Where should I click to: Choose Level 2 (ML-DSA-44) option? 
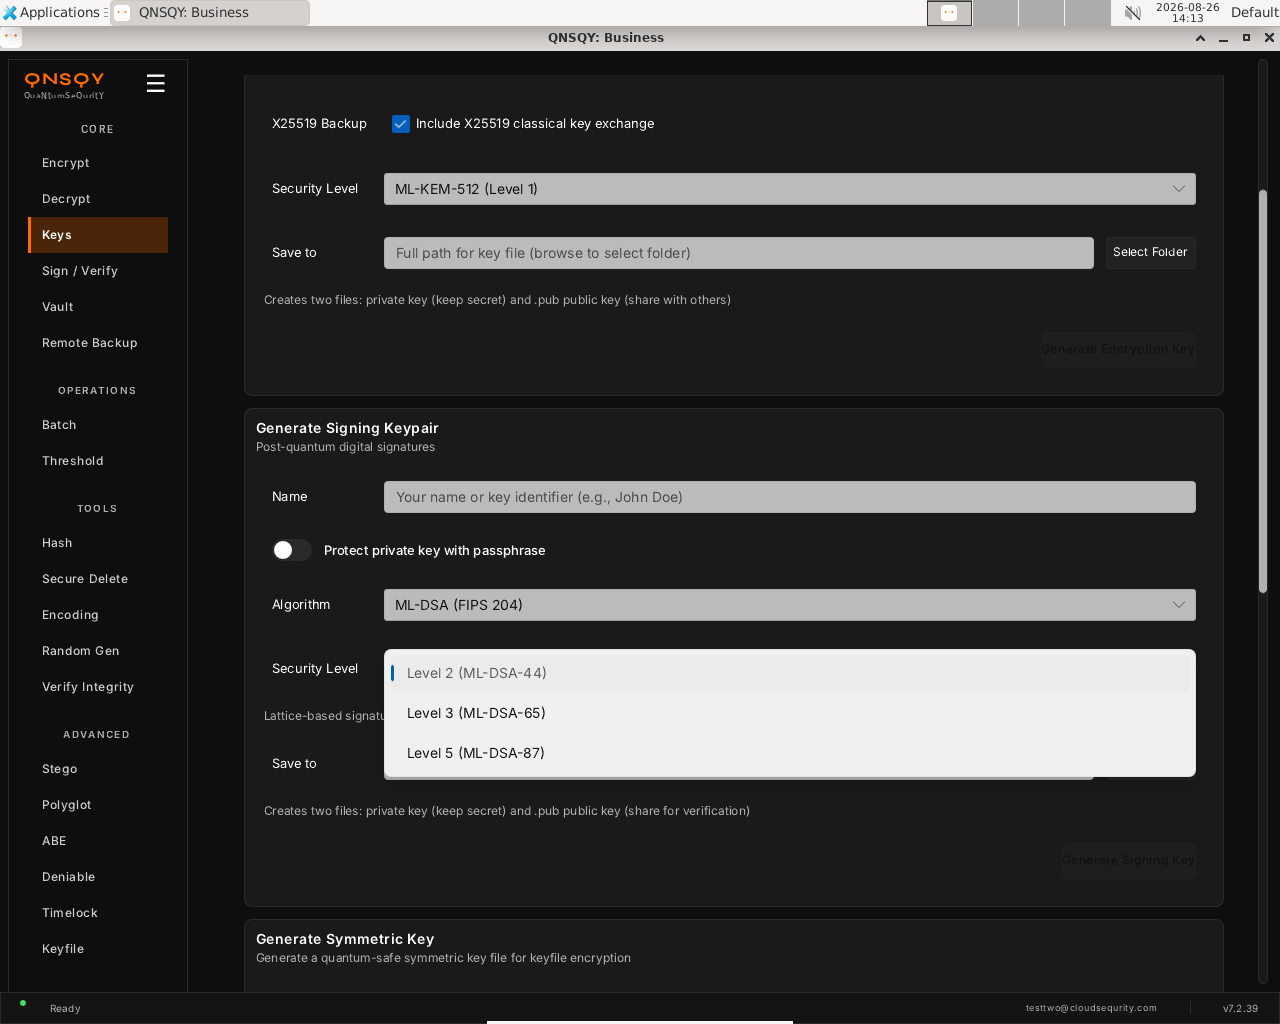[790, 673]
